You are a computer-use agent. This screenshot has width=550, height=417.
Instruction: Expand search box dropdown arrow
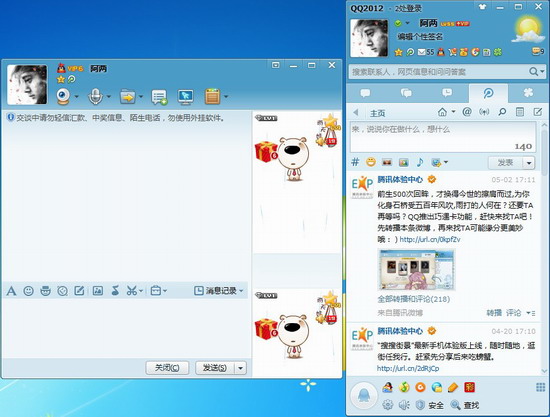coord(543,72)
